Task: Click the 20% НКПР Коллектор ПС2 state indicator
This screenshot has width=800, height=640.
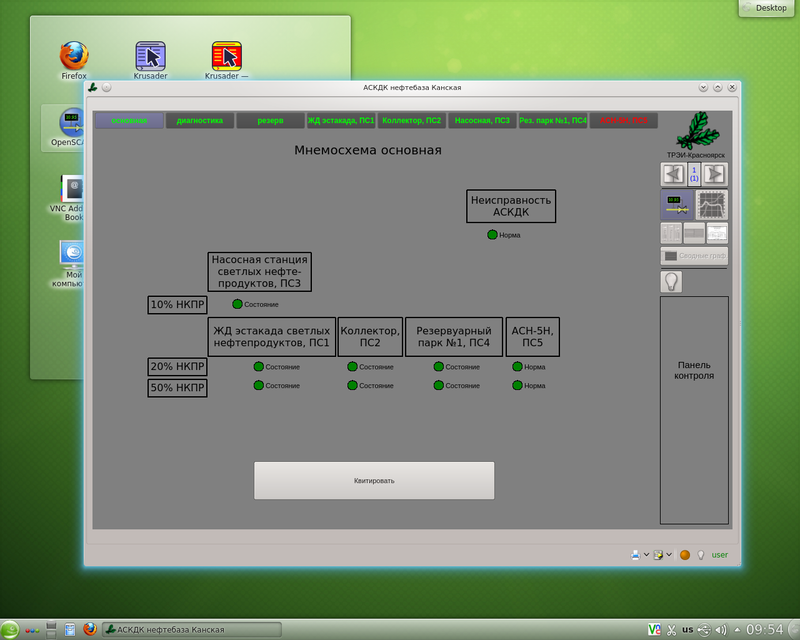Action: click(x=352, y=367)
